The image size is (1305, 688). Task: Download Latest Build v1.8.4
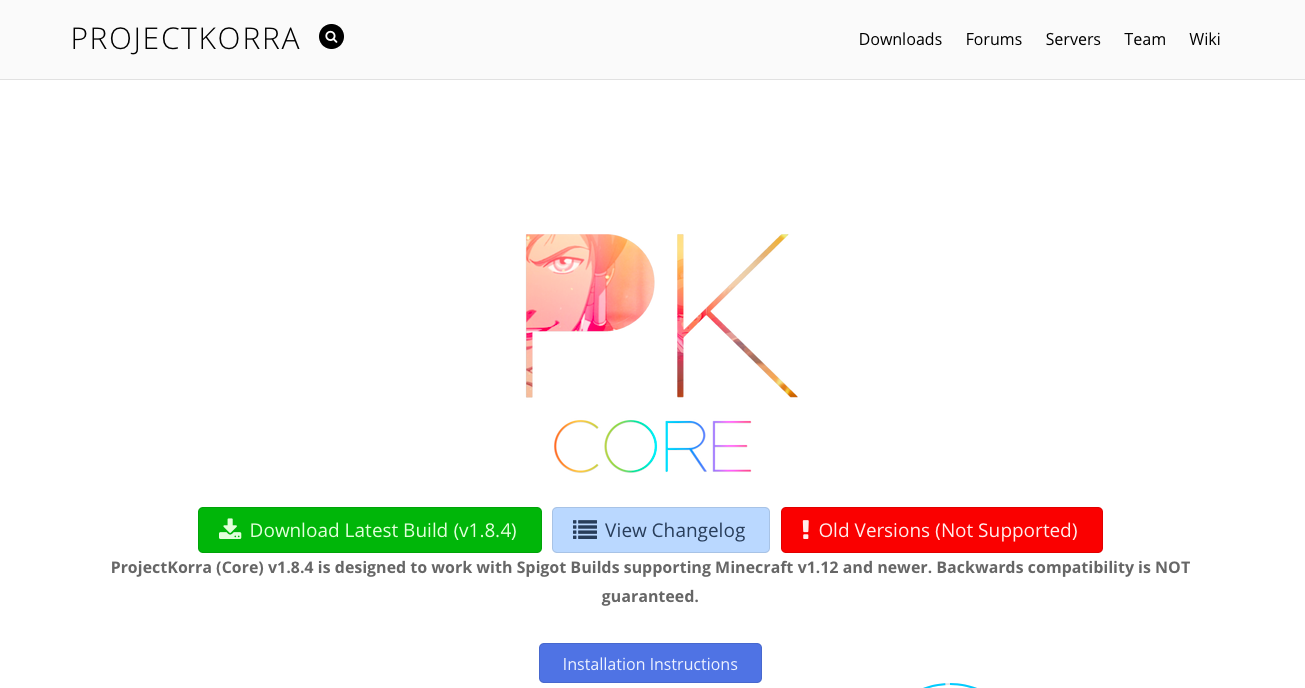[x=370, y=530]
